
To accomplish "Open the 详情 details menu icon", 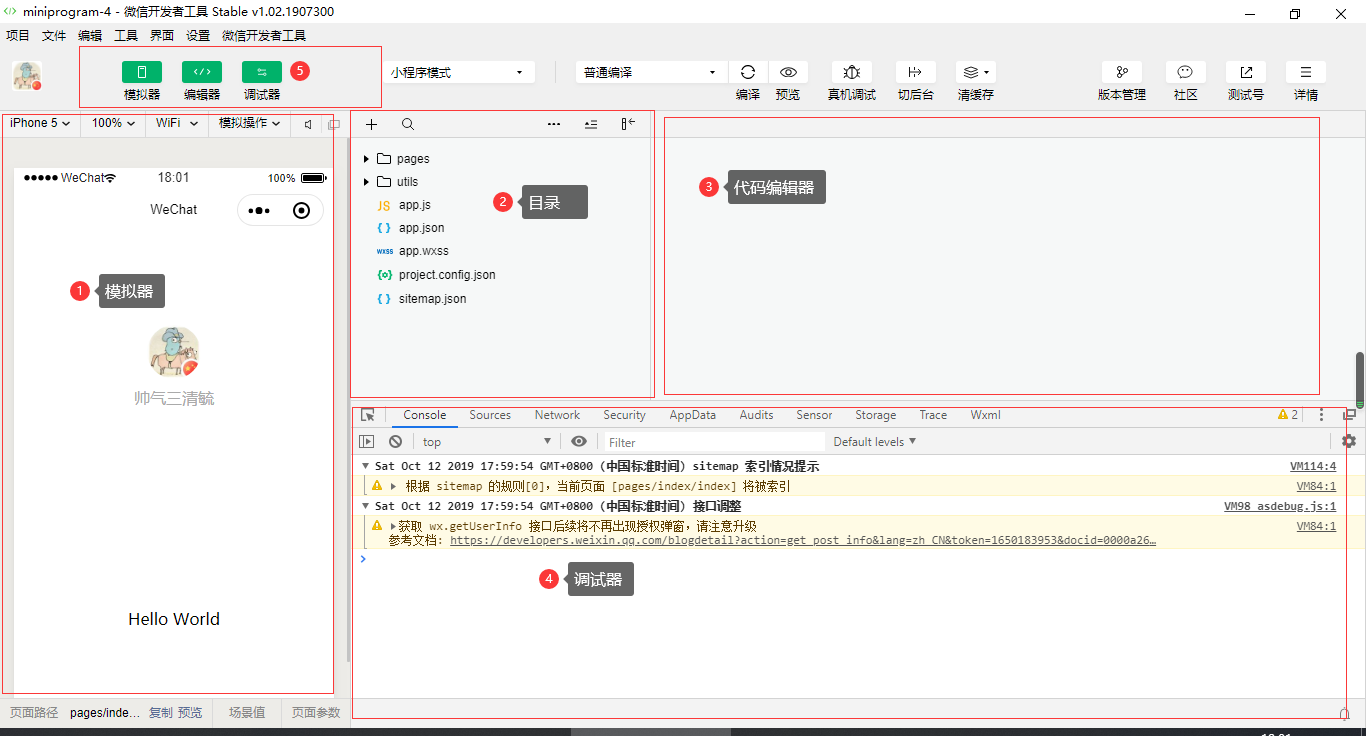I will [x=1306, y=72].
